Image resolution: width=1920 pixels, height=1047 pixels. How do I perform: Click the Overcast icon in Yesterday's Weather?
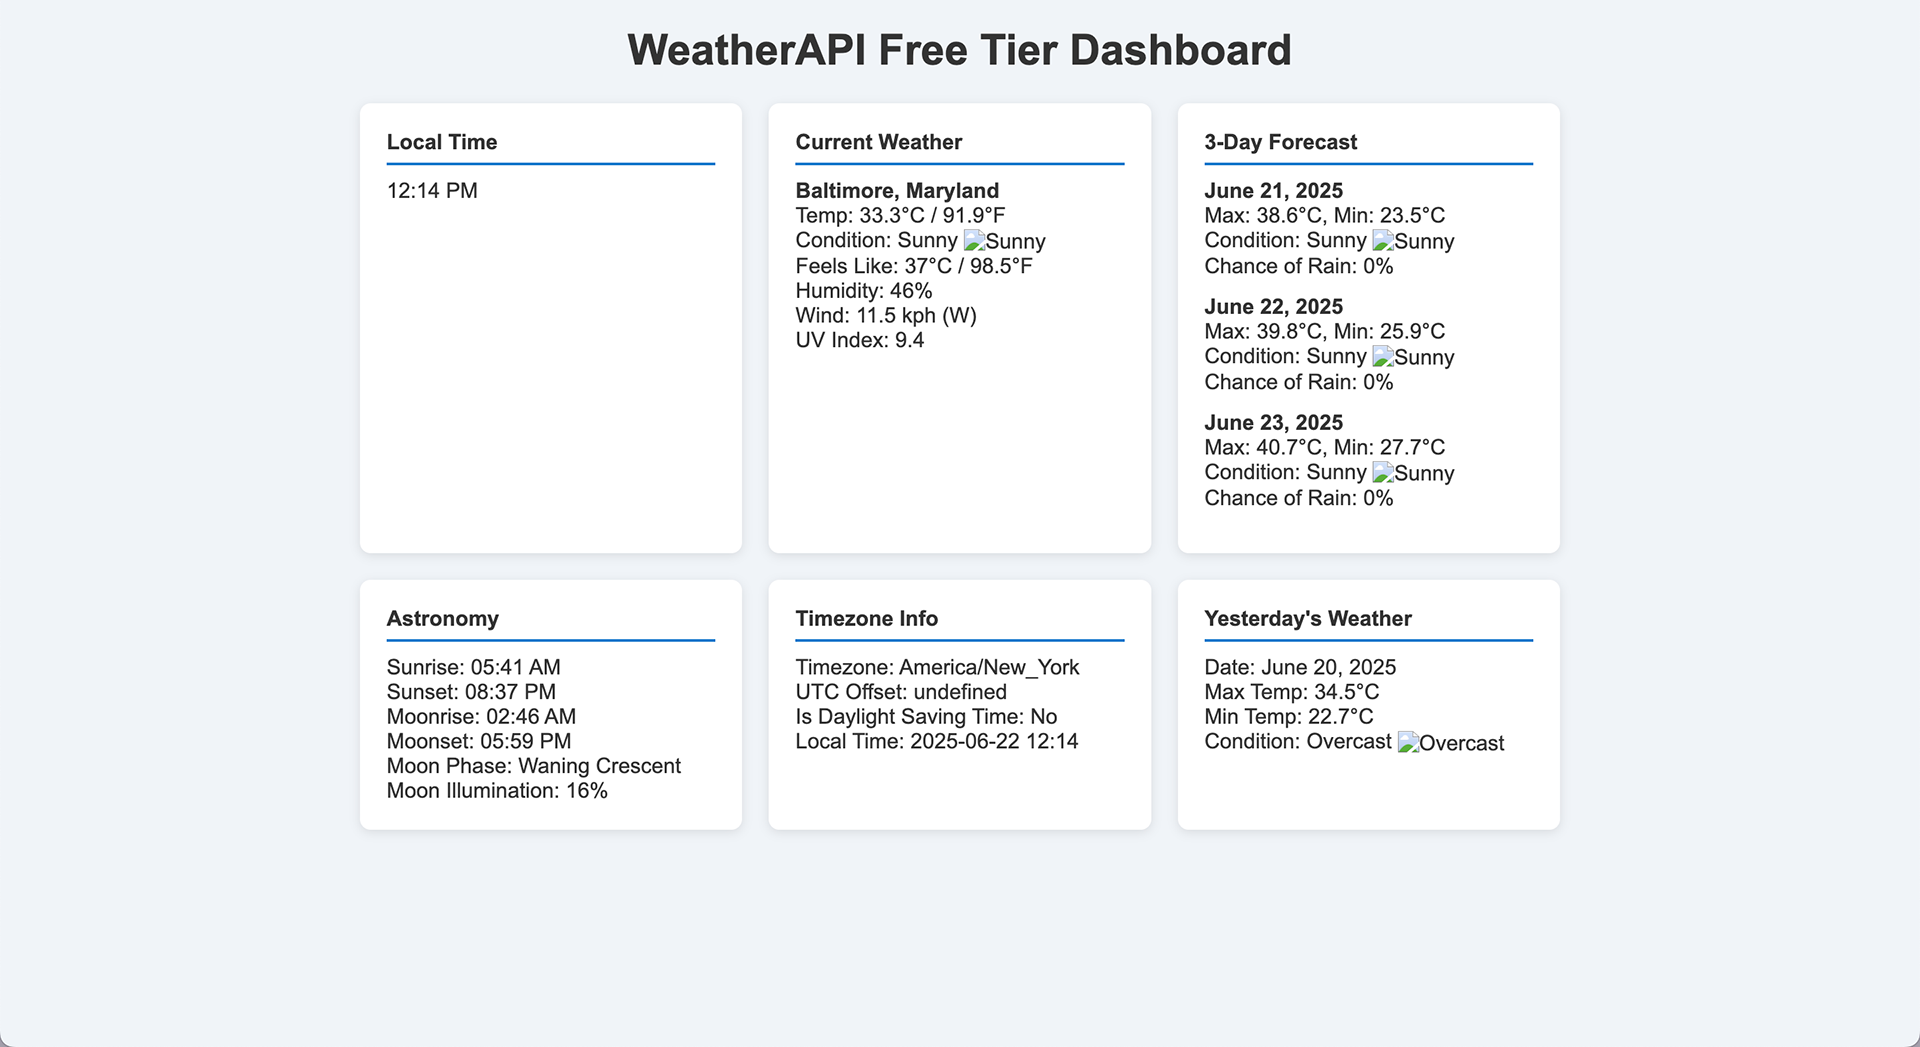point(1450,743)
